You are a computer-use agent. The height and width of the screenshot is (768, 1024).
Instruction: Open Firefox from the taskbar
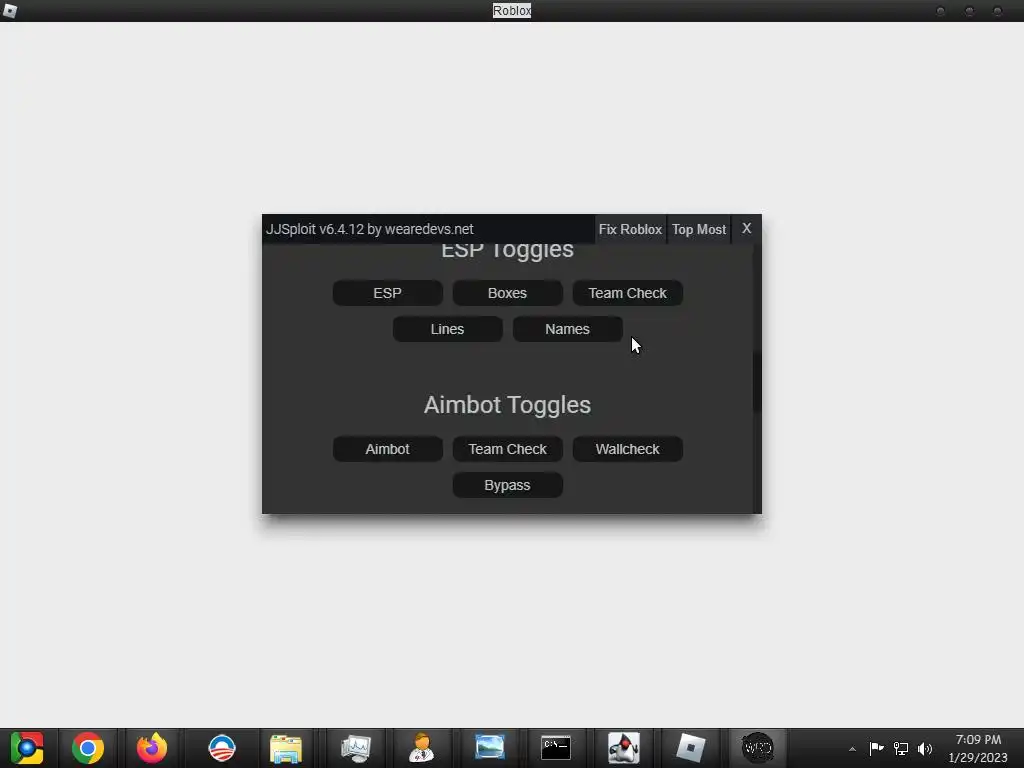pyautogui.click(x=152, y=748)
